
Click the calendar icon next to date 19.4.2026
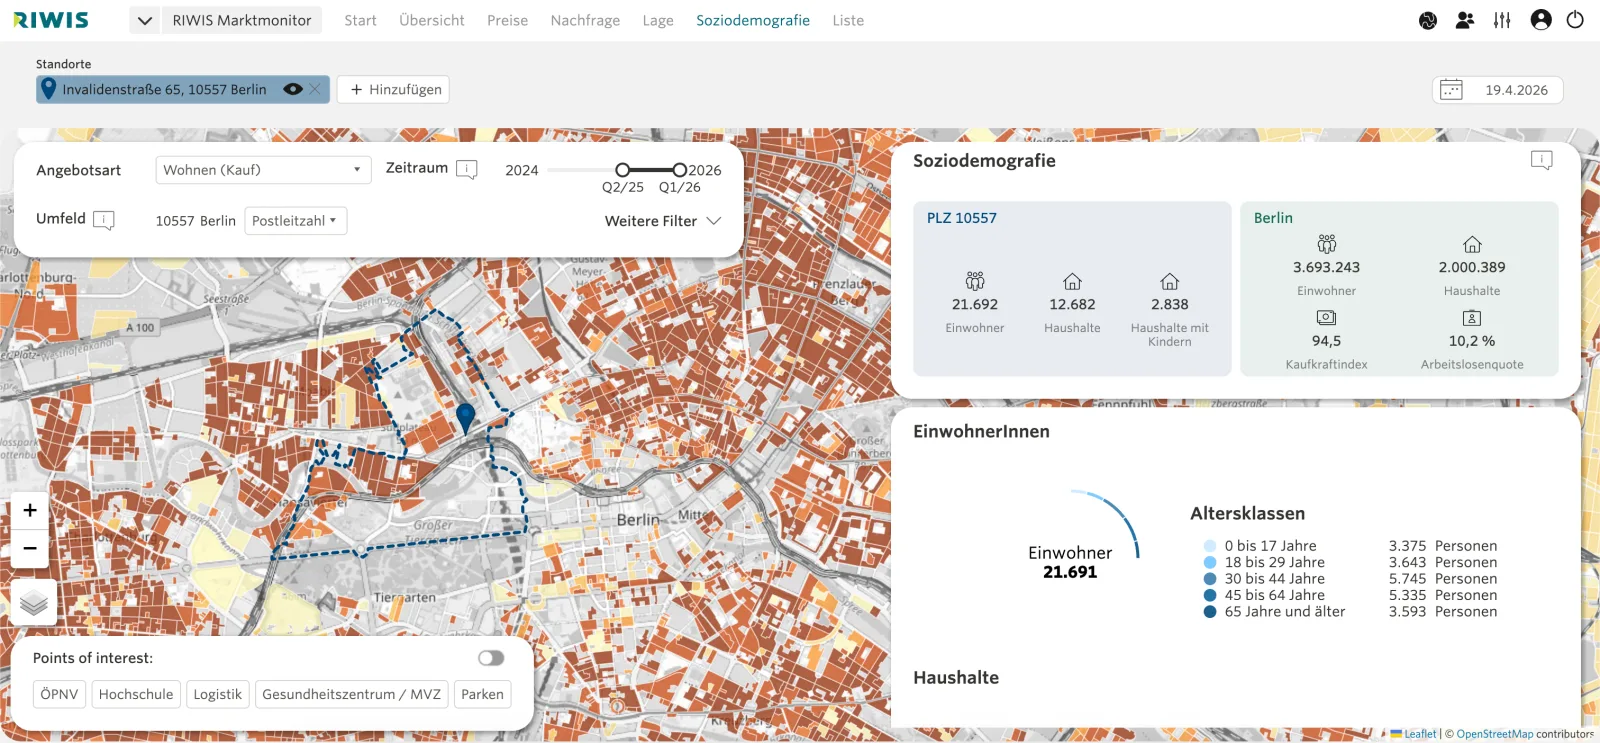click(1451, 90)
